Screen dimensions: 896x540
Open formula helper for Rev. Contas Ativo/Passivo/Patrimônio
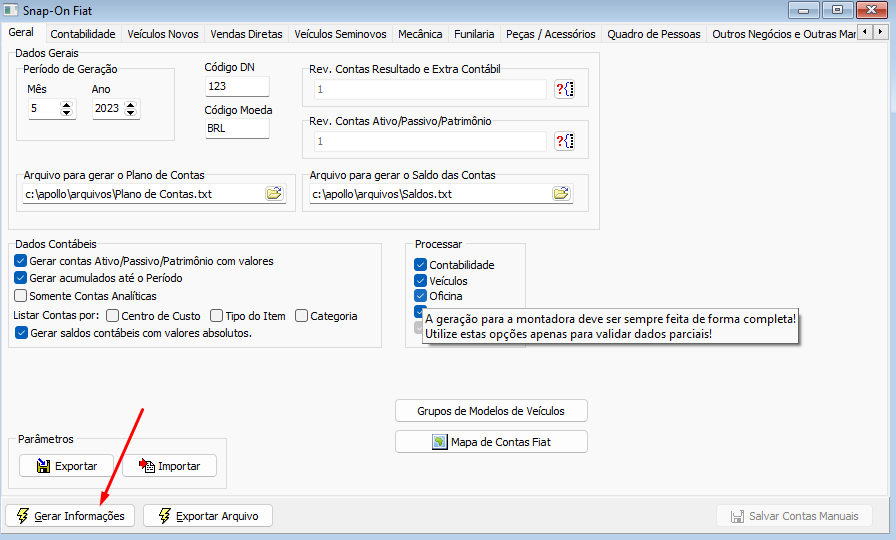[565, 141]
